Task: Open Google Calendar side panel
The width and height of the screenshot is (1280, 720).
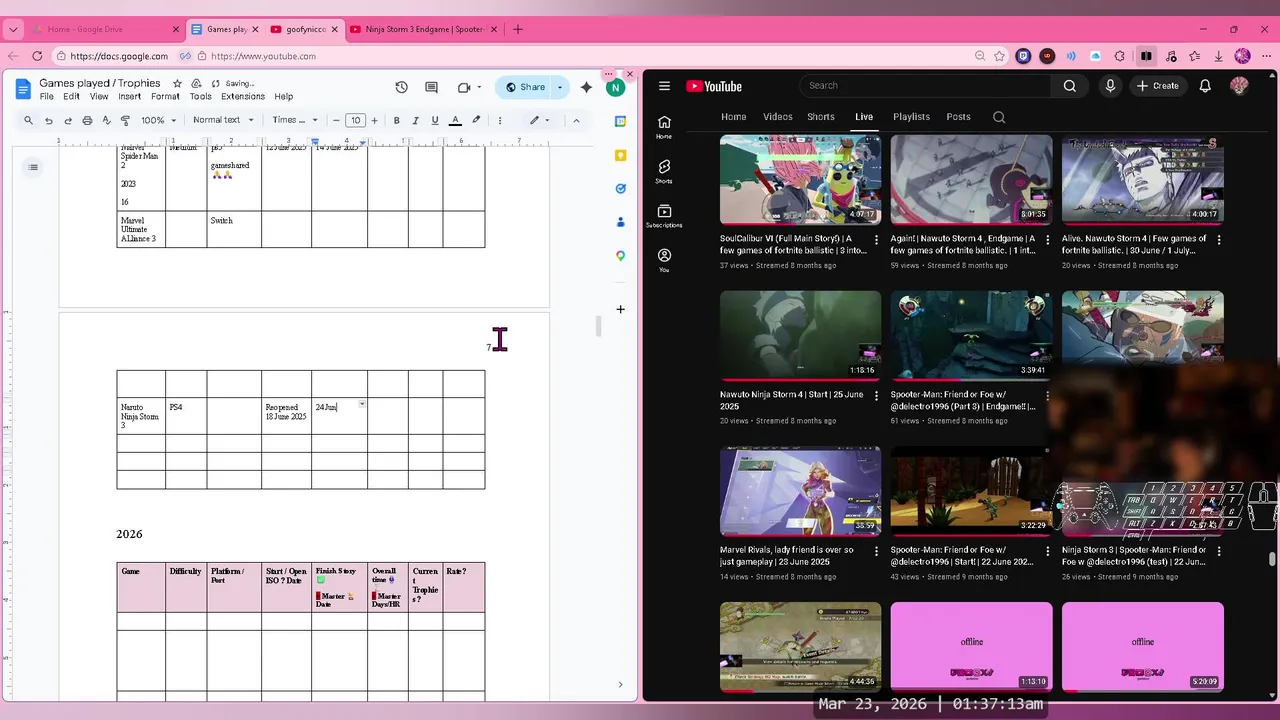Action: coord(620,121)
